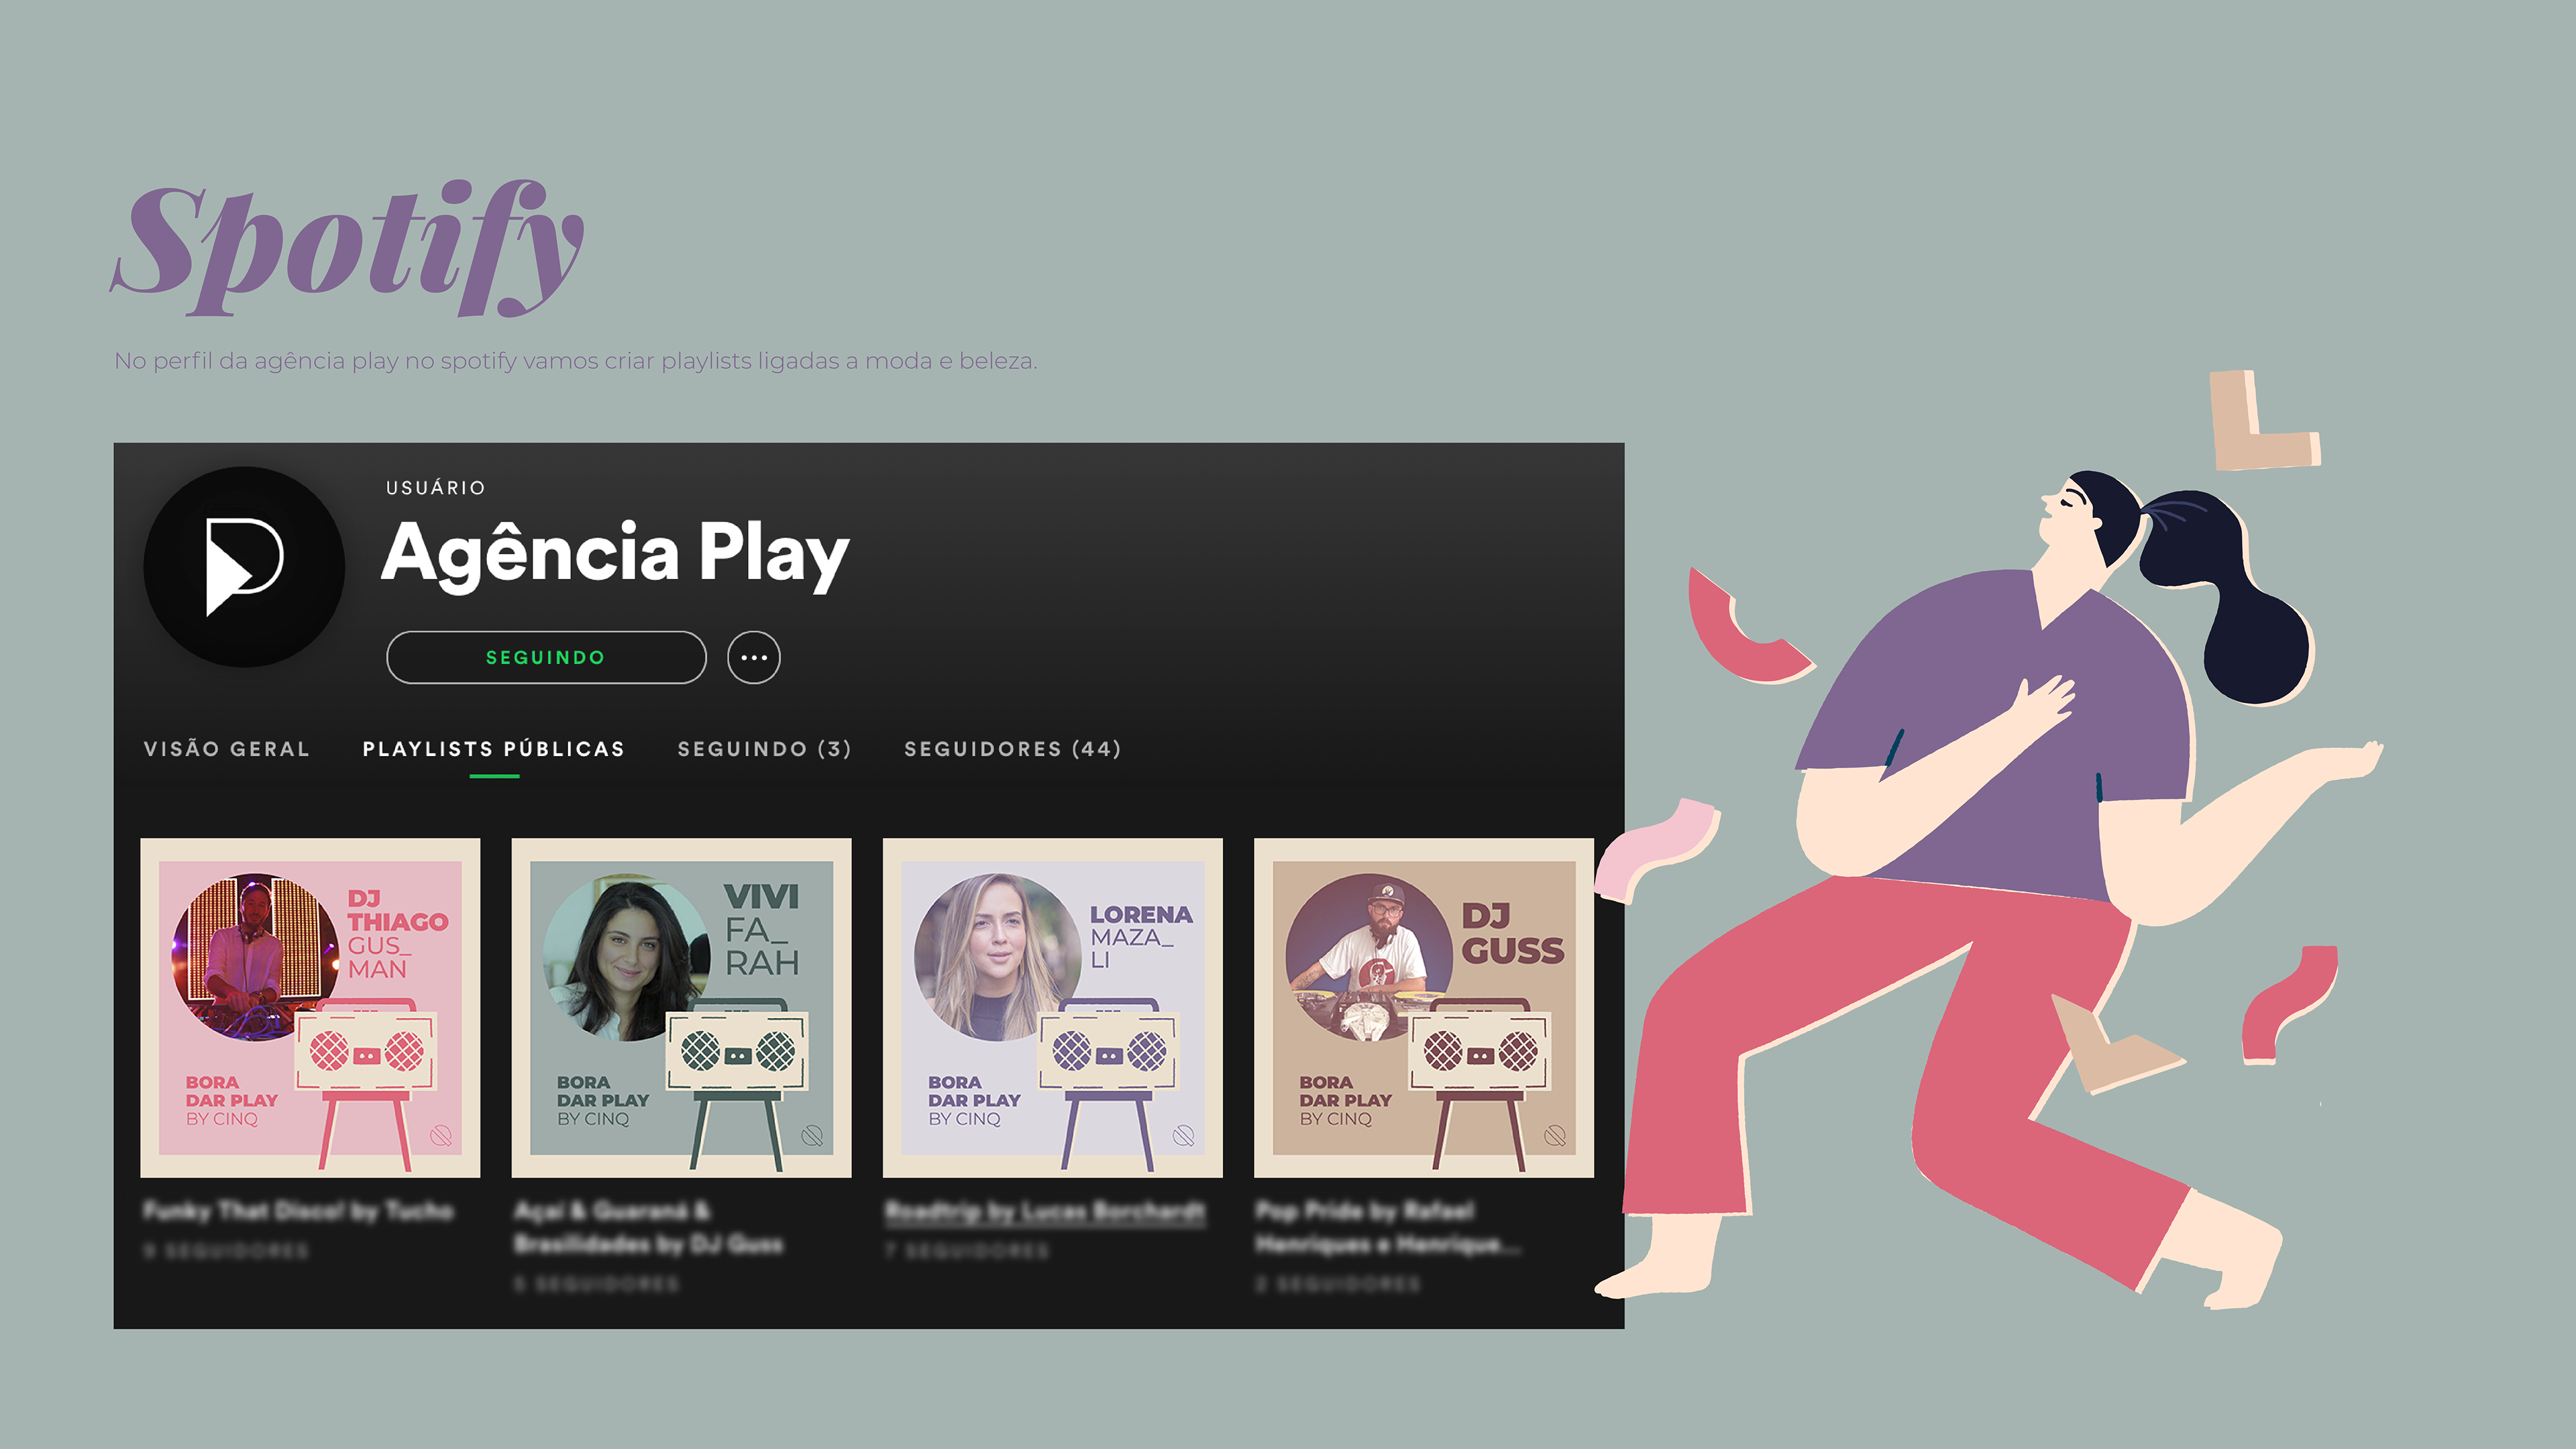Click the Funky That Disco playlist title
2576x1449 pixels.
coord(298,1211)
